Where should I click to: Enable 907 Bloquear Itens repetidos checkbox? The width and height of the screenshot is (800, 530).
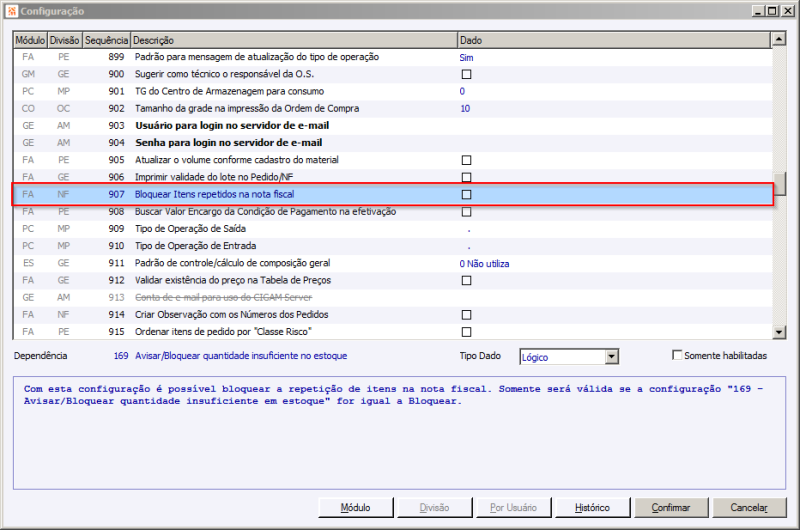(466, 194)
